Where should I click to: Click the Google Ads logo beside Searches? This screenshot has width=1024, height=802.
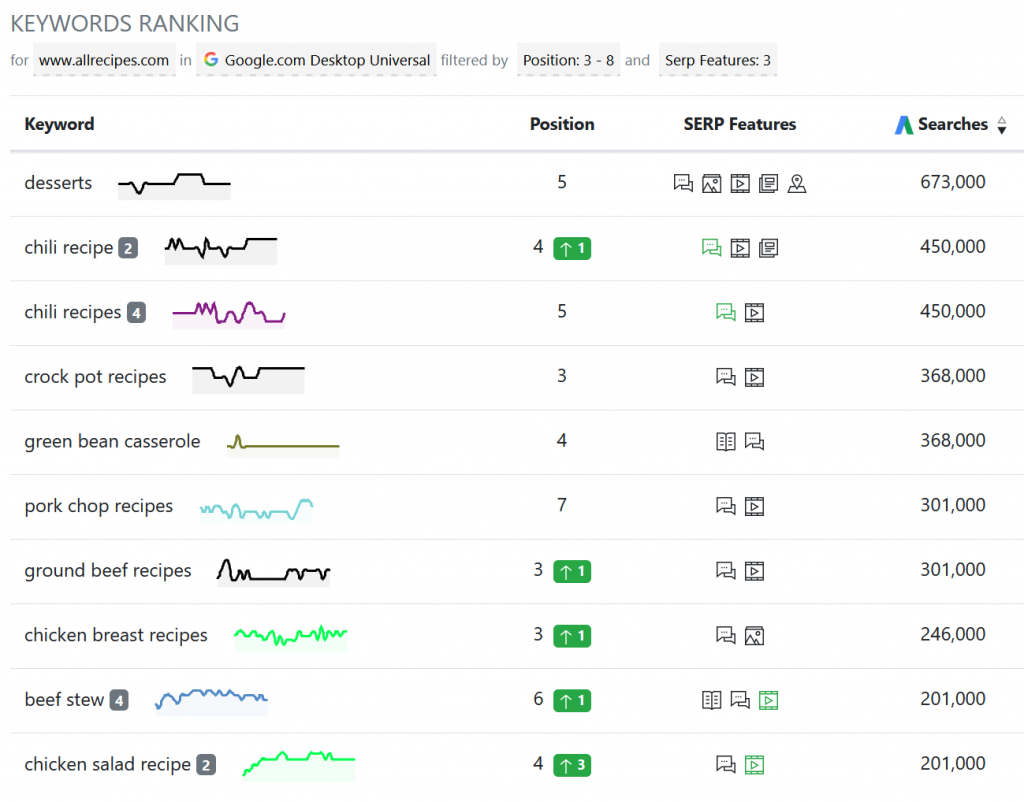904,125
